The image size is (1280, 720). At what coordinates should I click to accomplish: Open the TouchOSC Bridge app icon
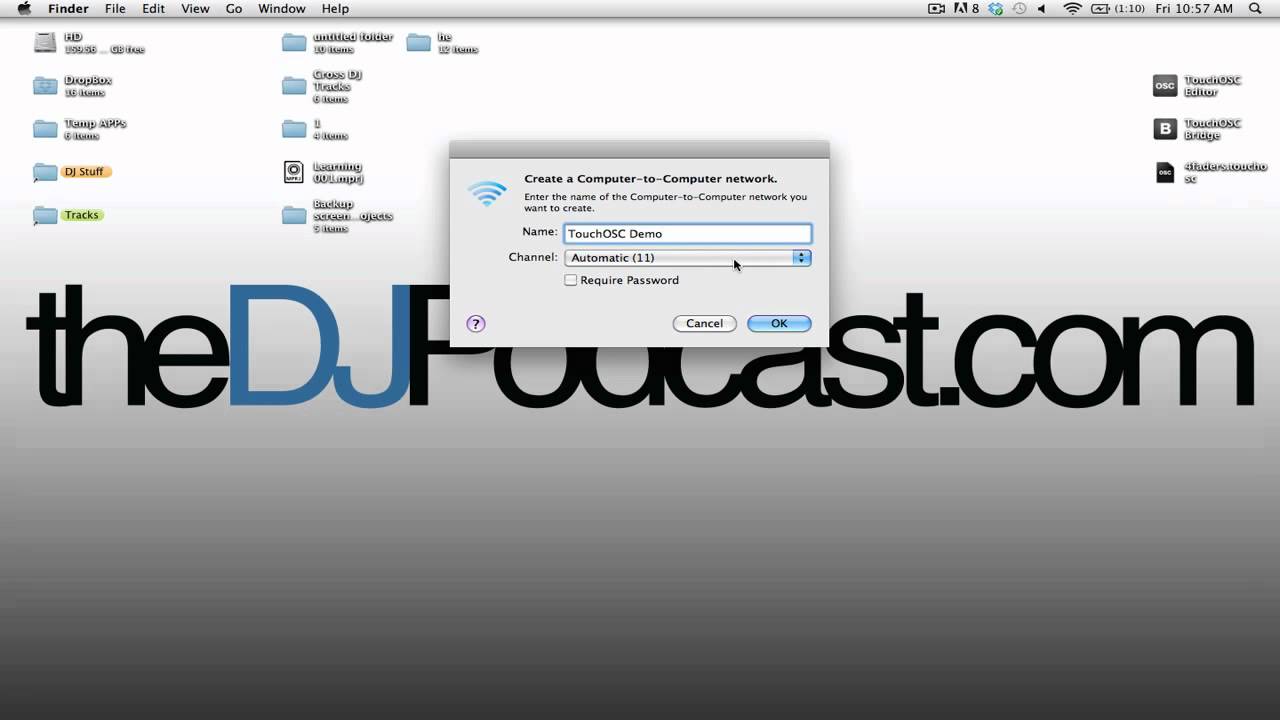coord(1165,129)
